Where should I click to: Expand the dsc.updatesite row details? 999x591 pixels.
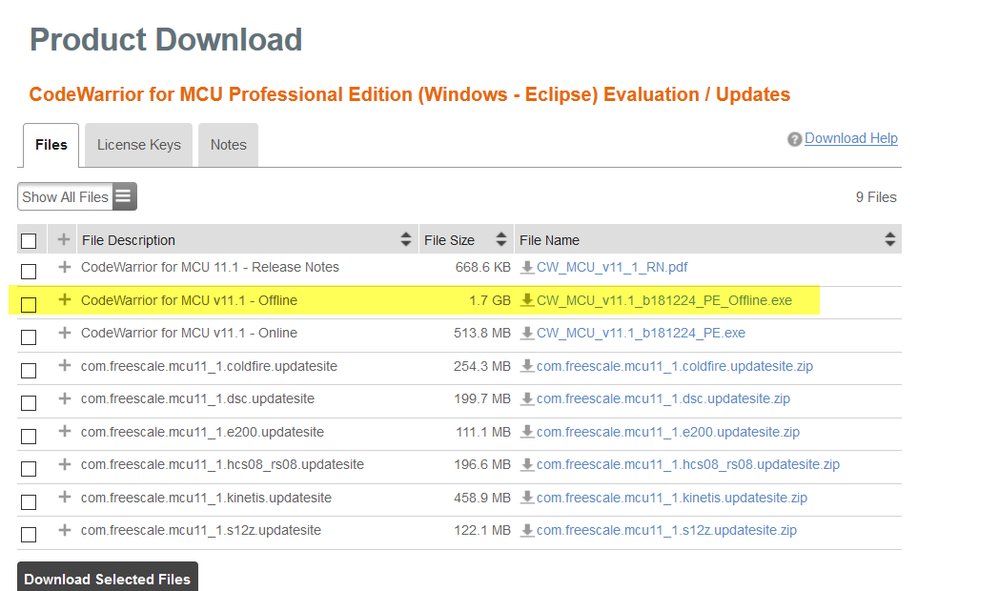point(64,398)
